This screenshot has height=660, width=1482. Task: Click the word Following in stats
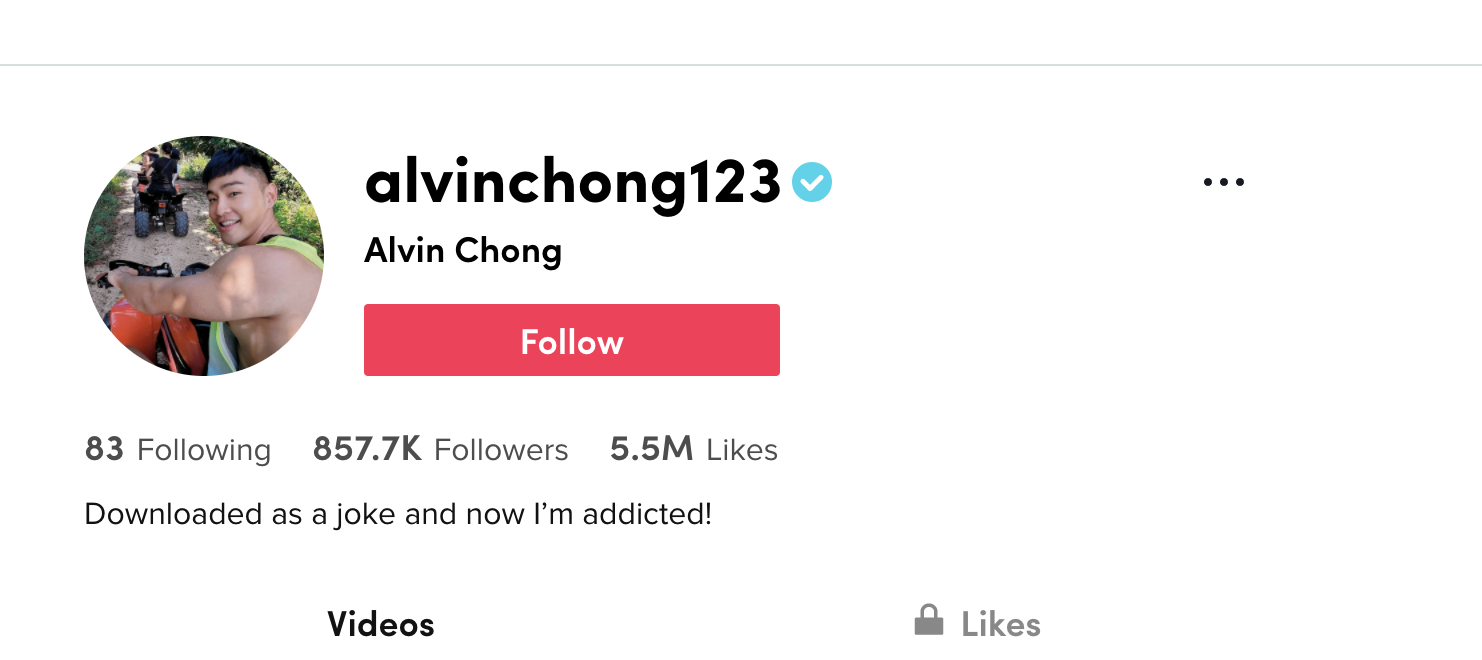[204, 451]
